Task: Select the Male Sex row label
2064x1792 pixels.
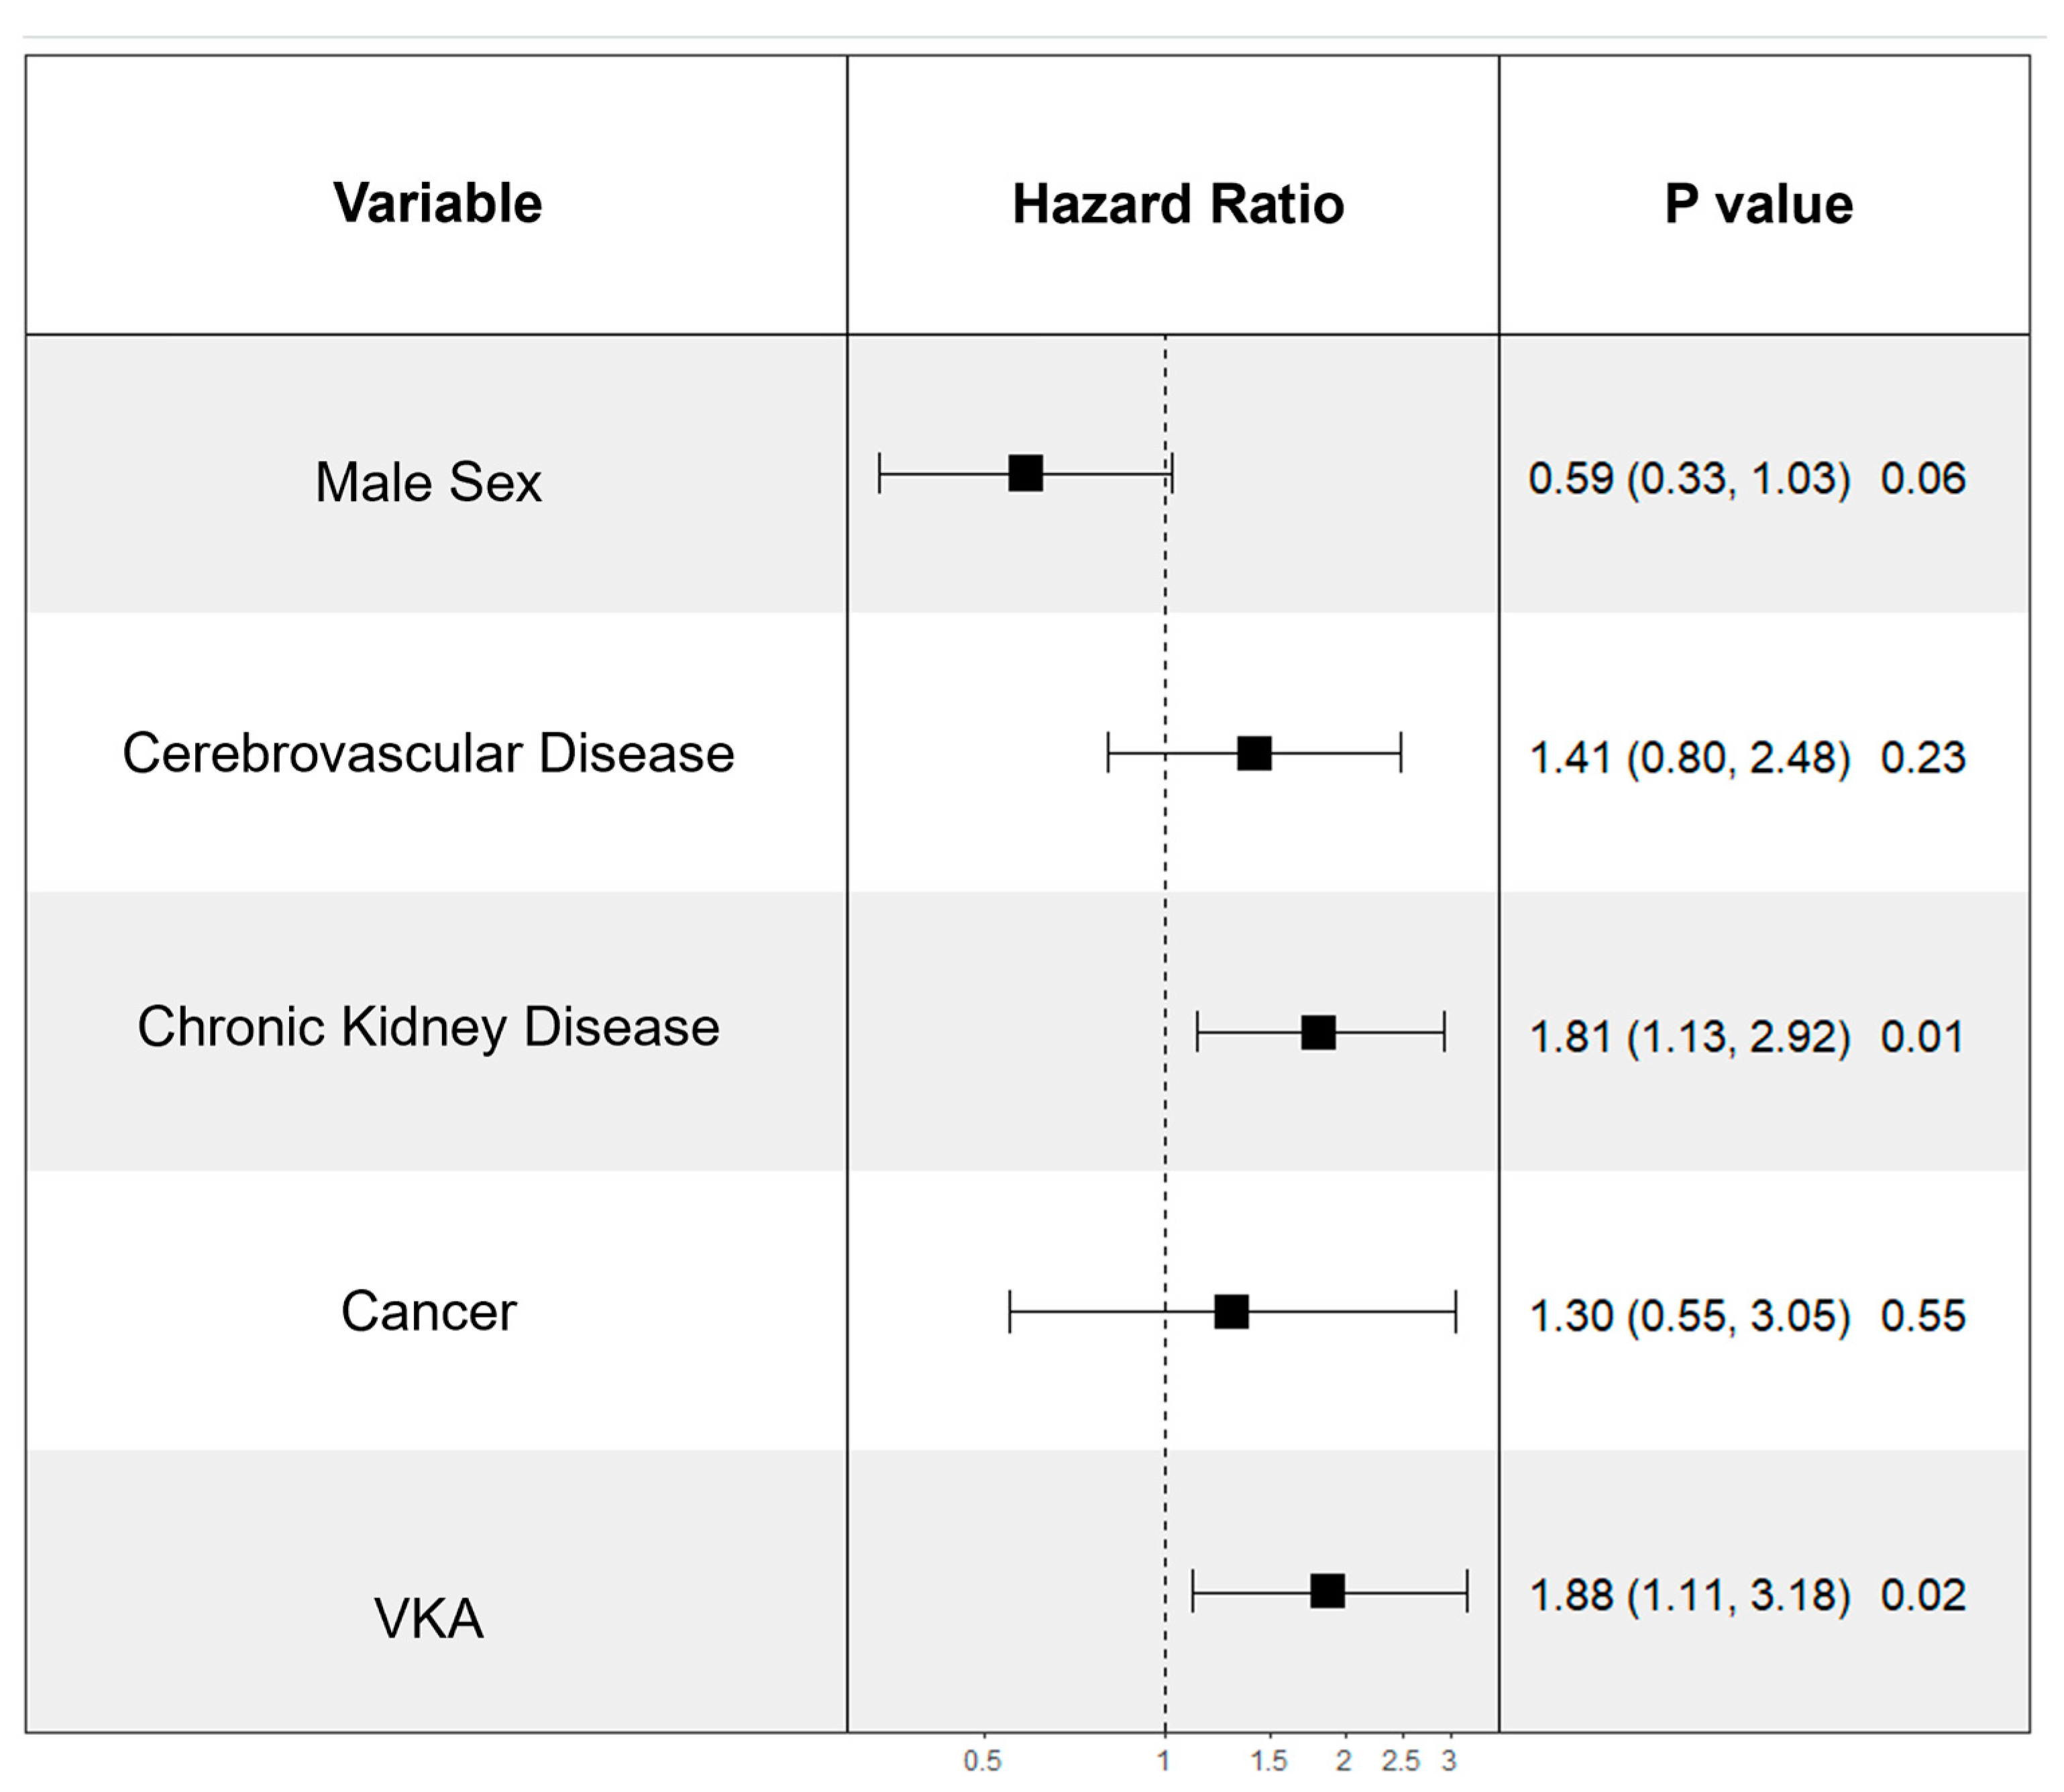Action: coord(428,482)
